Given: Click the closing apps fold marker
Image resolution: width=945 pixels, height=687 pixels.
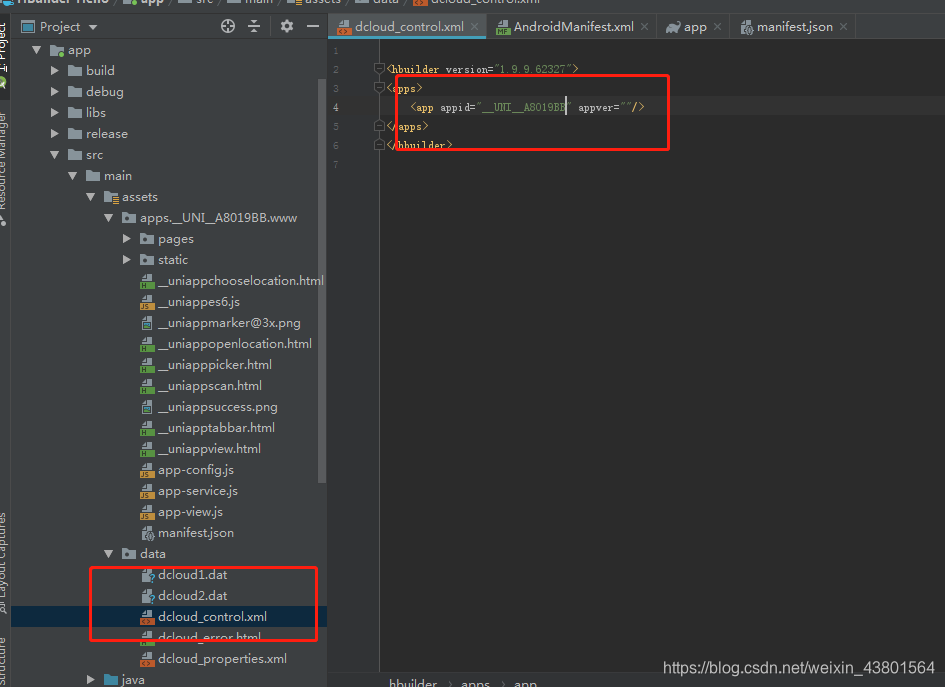Looking at the screenshot, I should pyautogui.click(x=379, y=126).
